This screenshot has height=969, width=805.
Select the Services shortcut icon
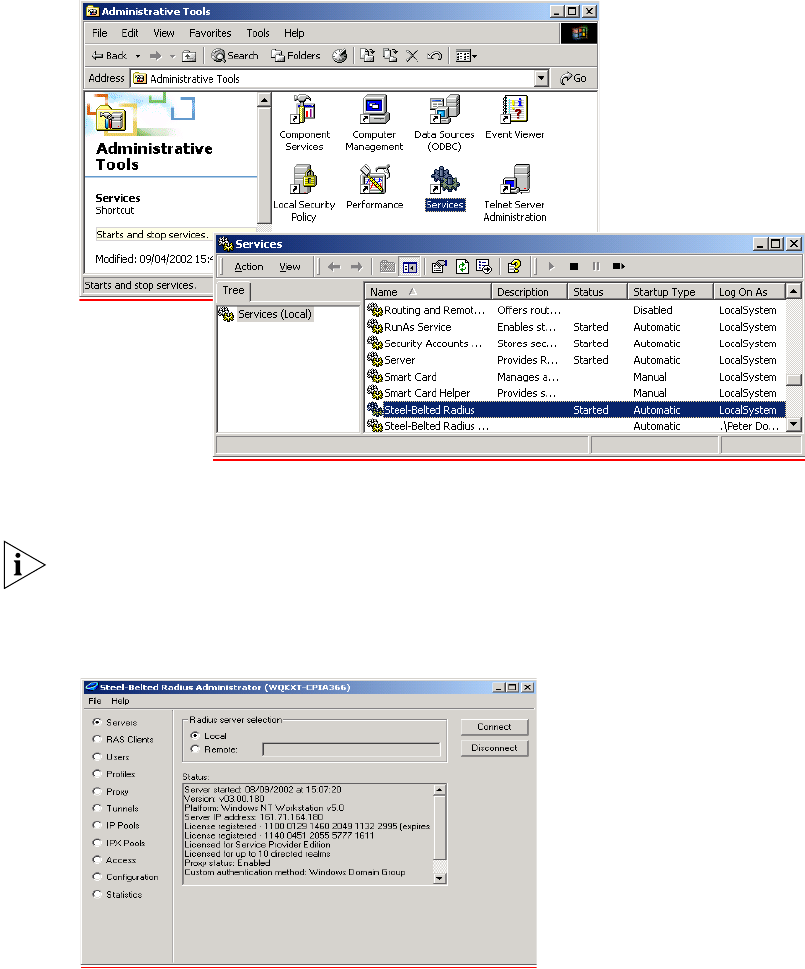(445, 187)
